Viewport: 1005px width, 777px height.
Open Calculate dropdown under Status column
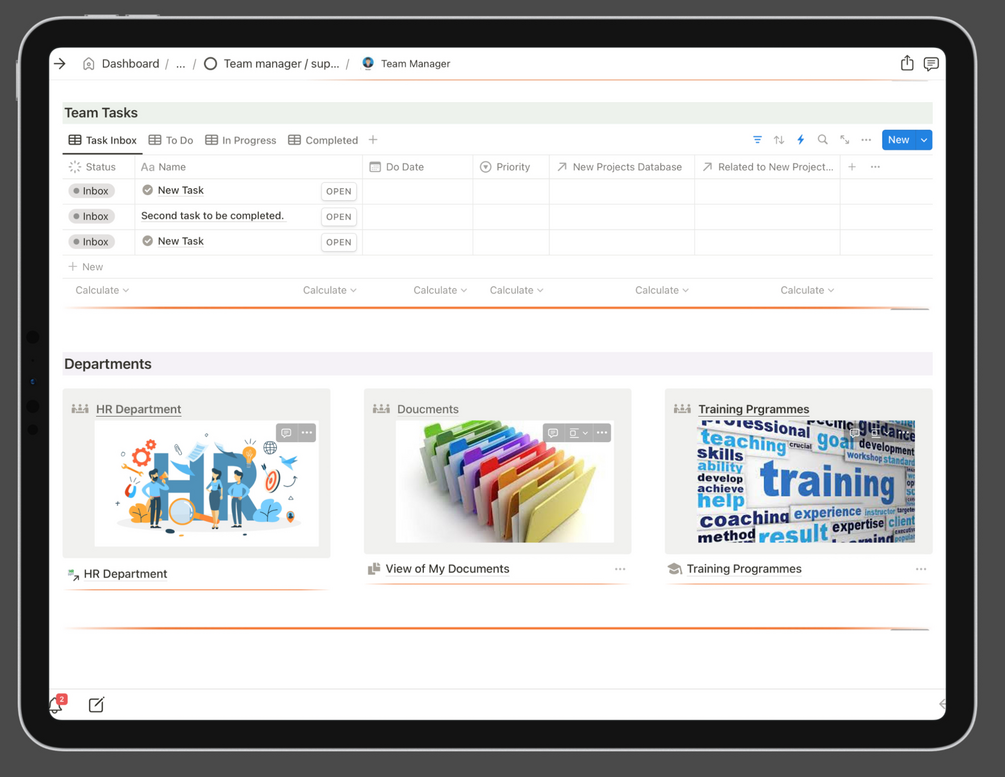point(102,290)
